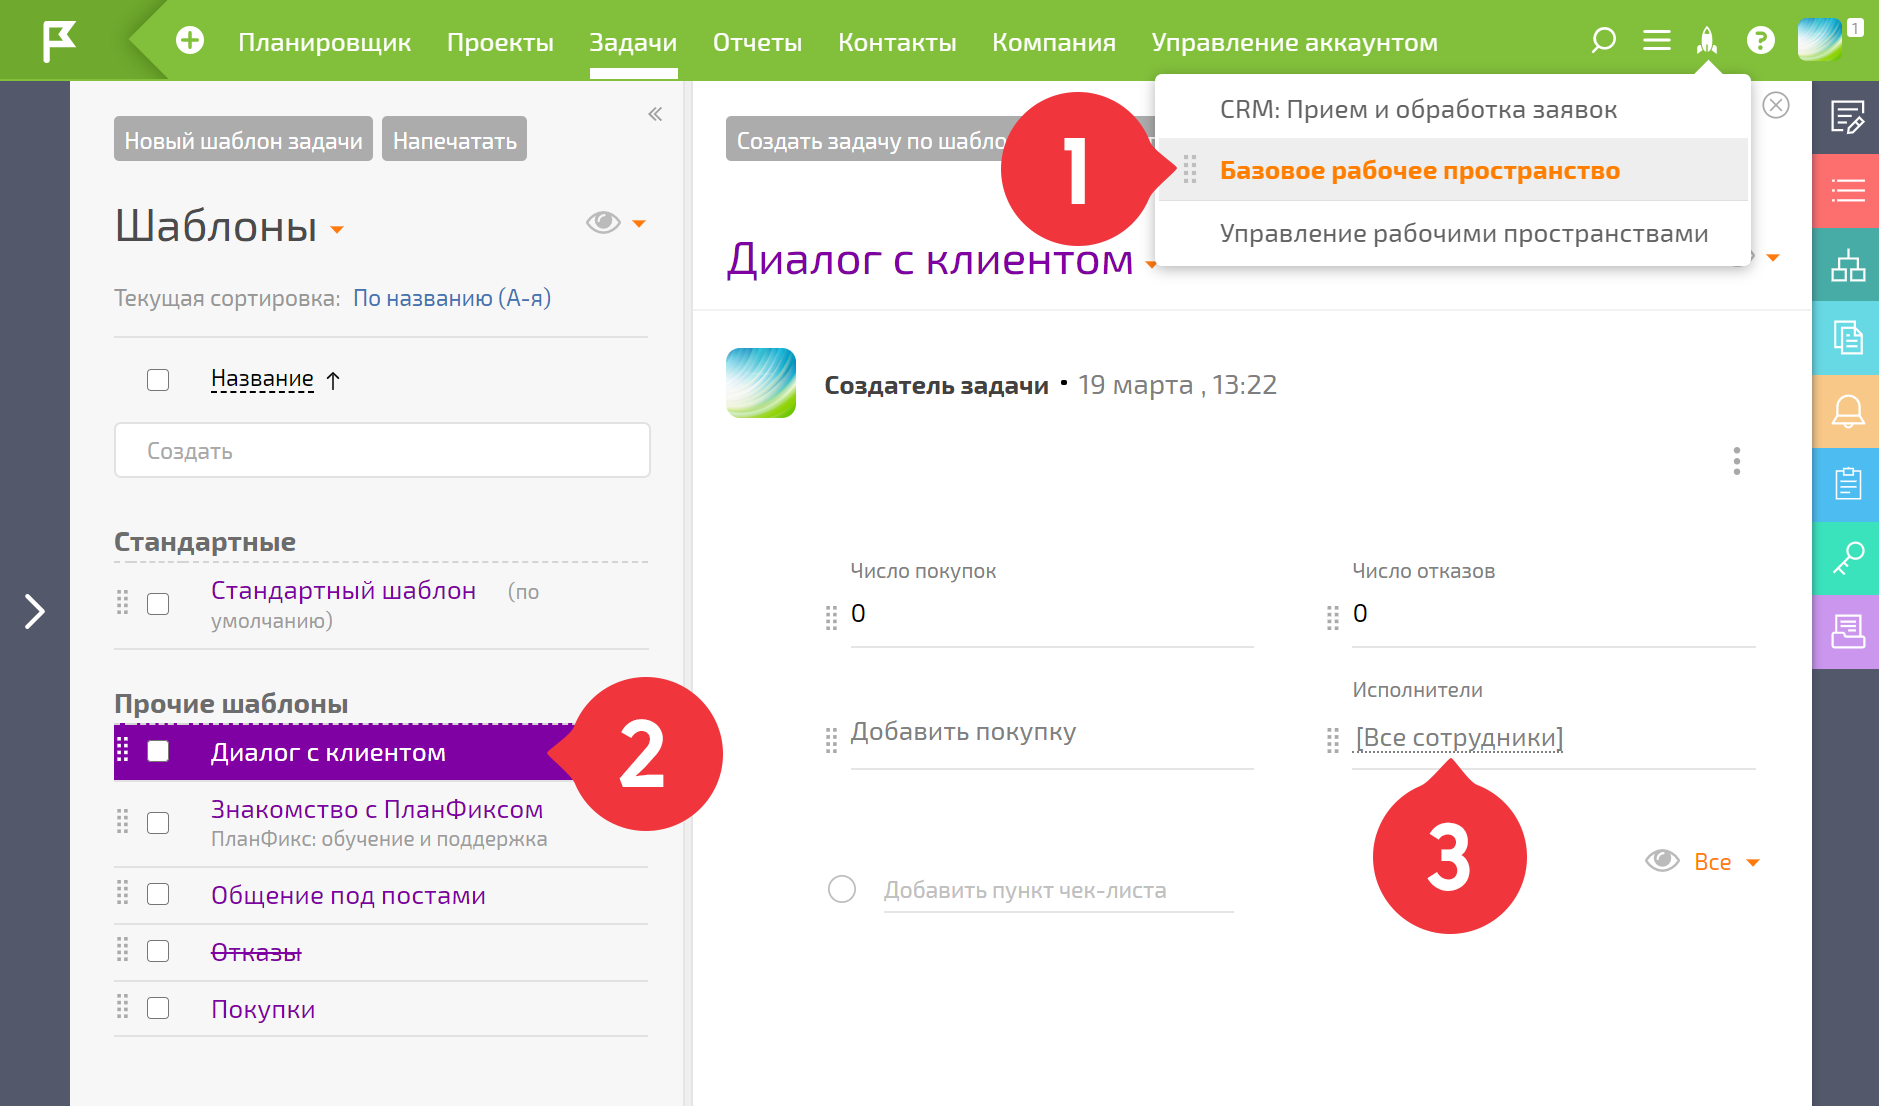Open user profile avatar in header
Viewport: 1879px width, 1106px height.
coord(1819,40)
